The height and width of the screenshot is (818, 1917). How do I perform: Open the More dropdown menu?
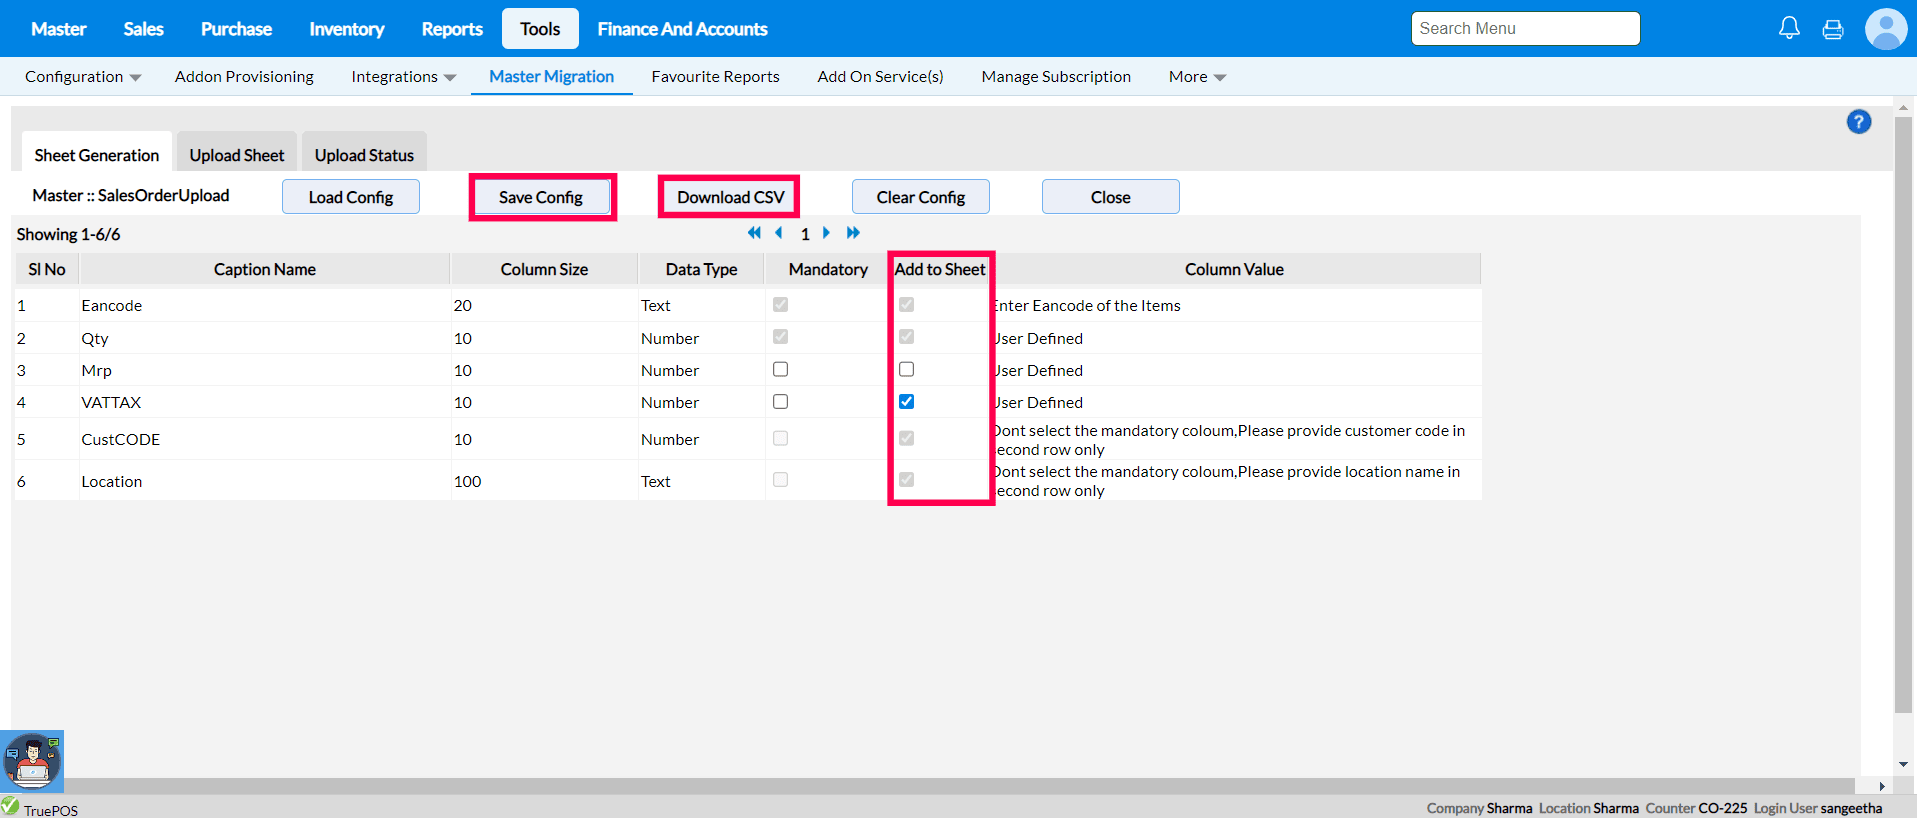1197,77
